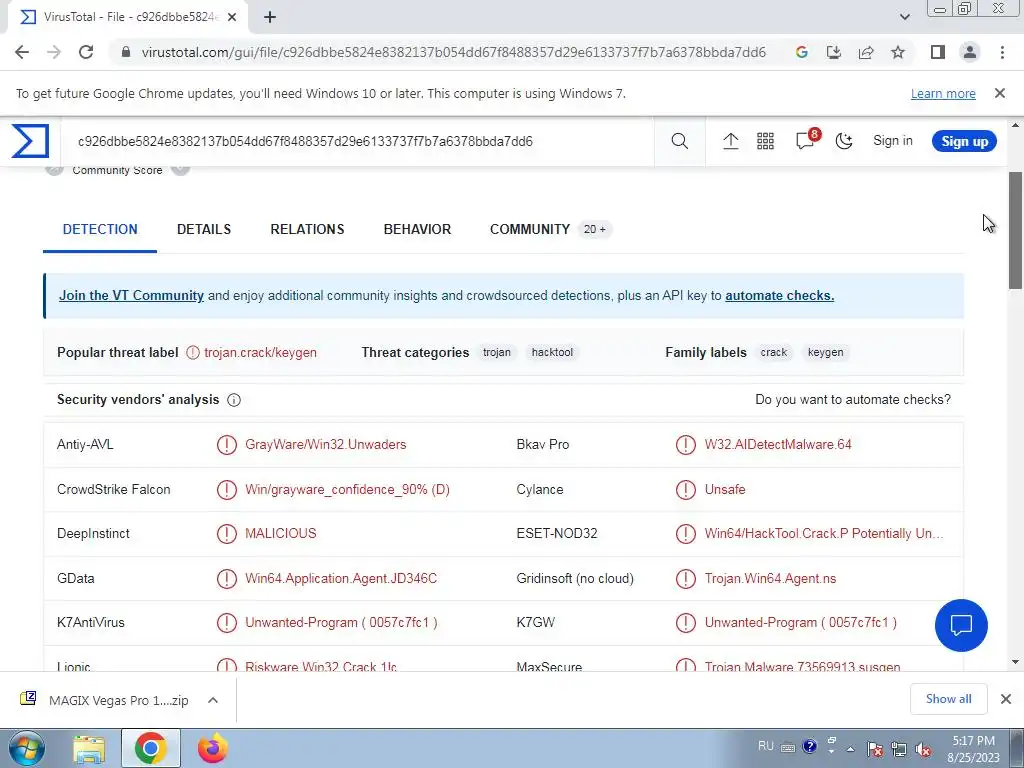Click W32.AIDetectMalware.64 detection text

coord(778,444)
